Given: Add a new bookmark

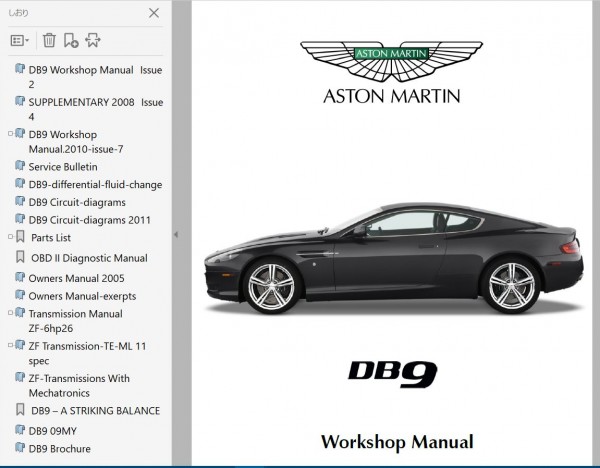Looking at the screenshot, I should pos(71,40).
